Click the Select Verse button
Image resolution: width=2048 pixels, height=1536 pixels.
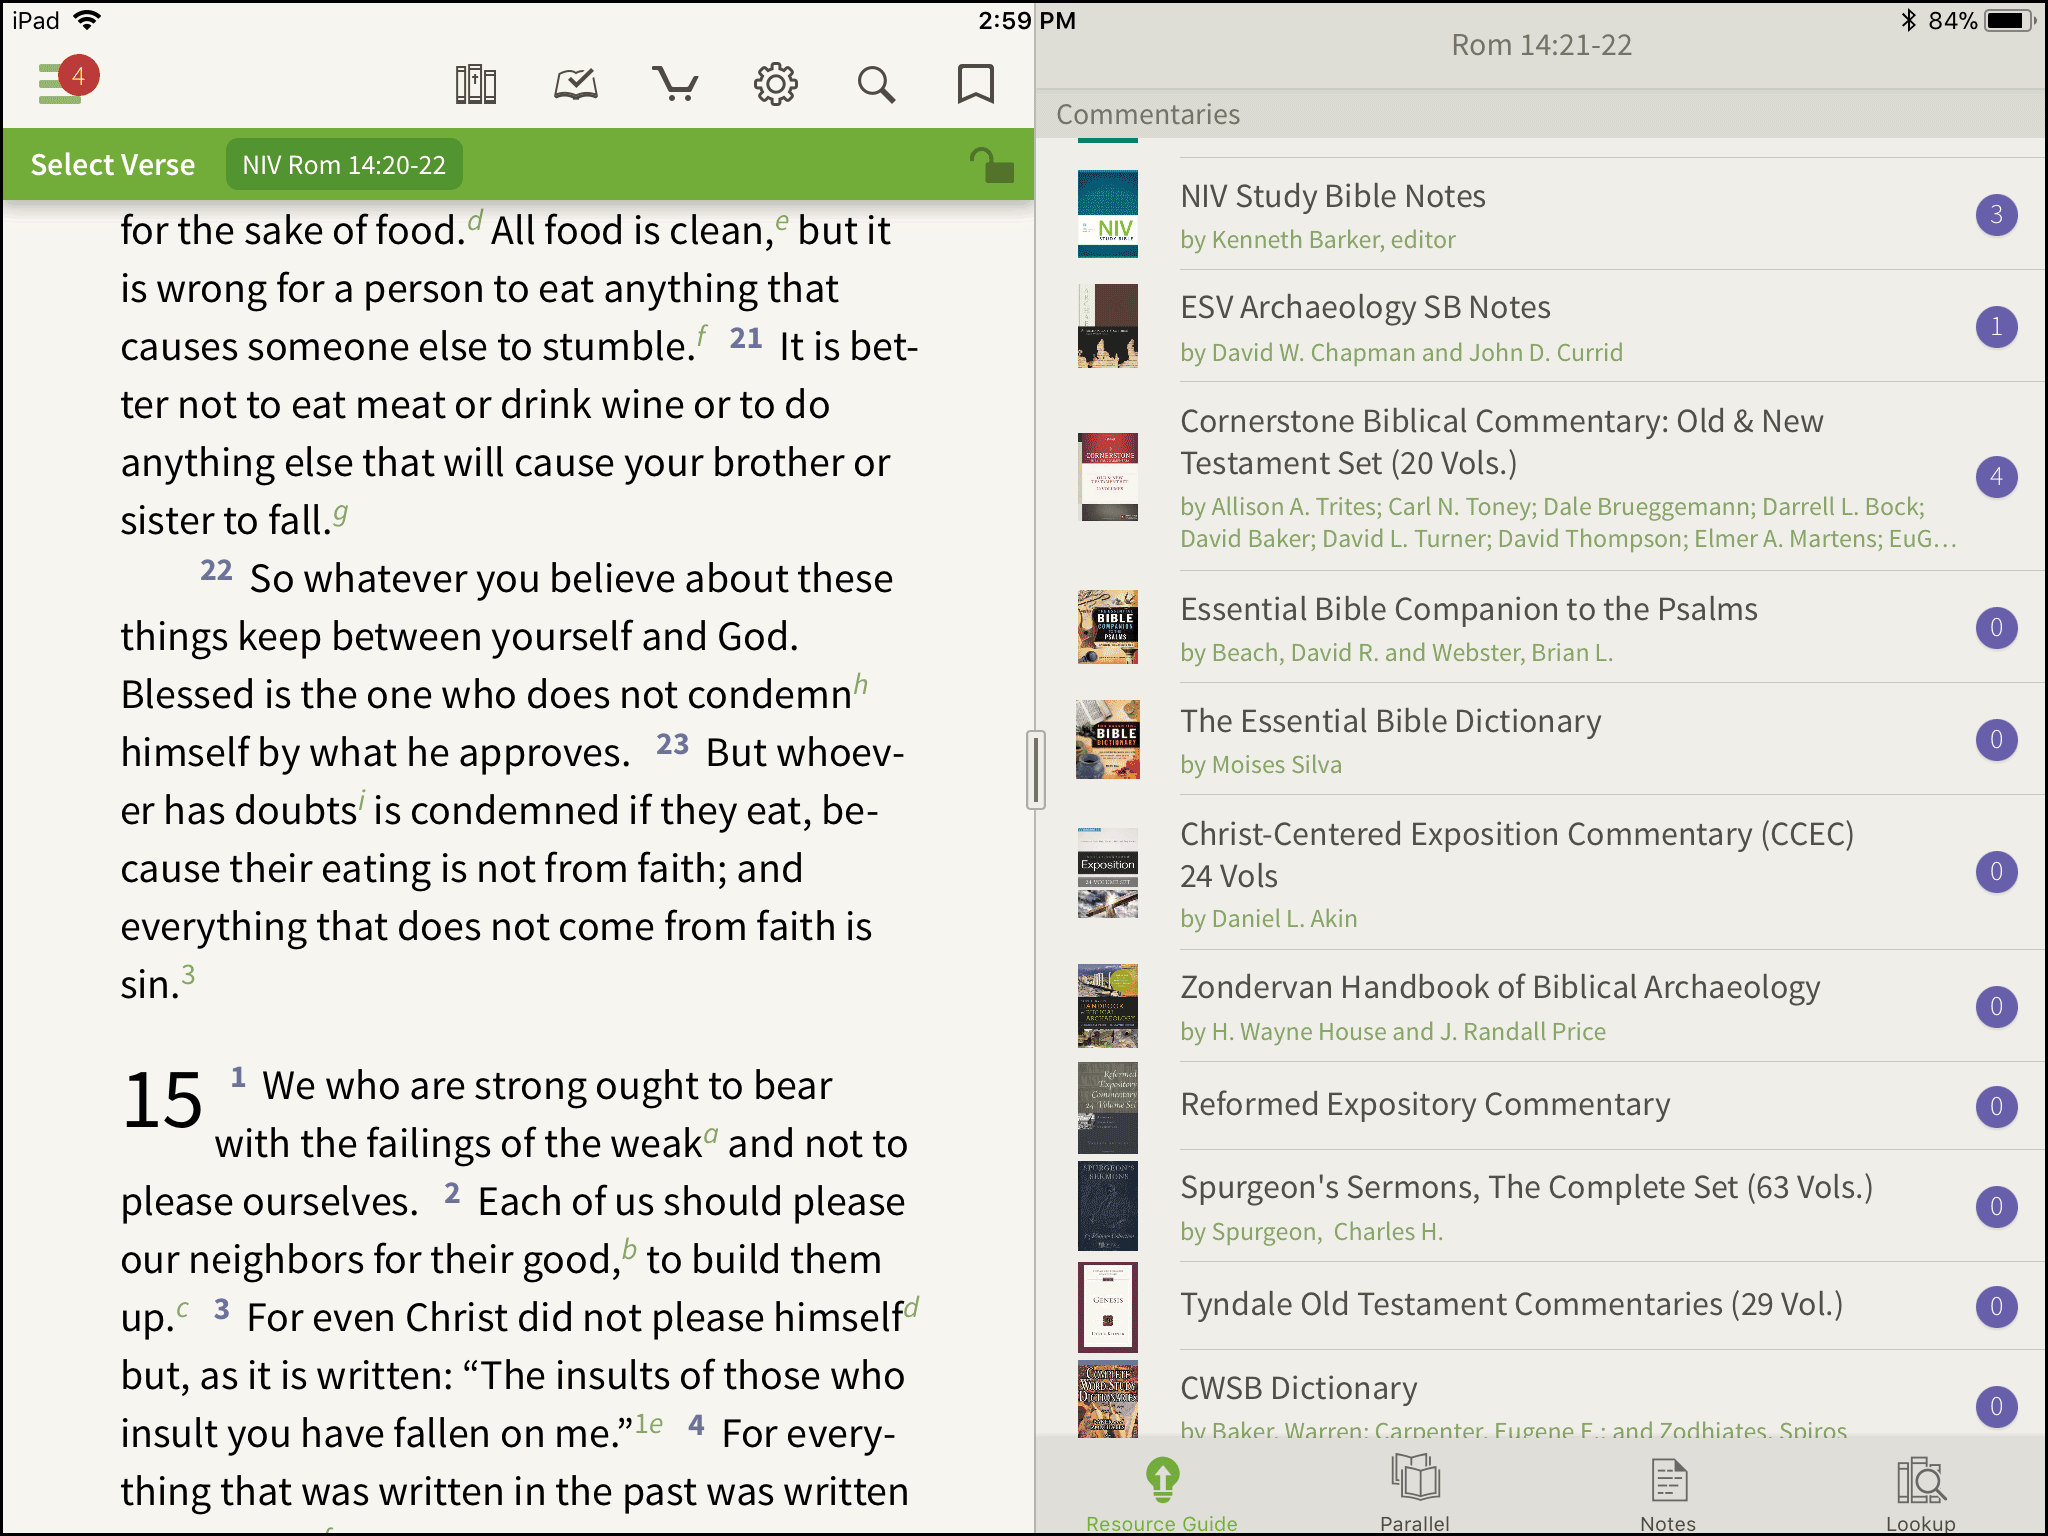click(113, 165)
